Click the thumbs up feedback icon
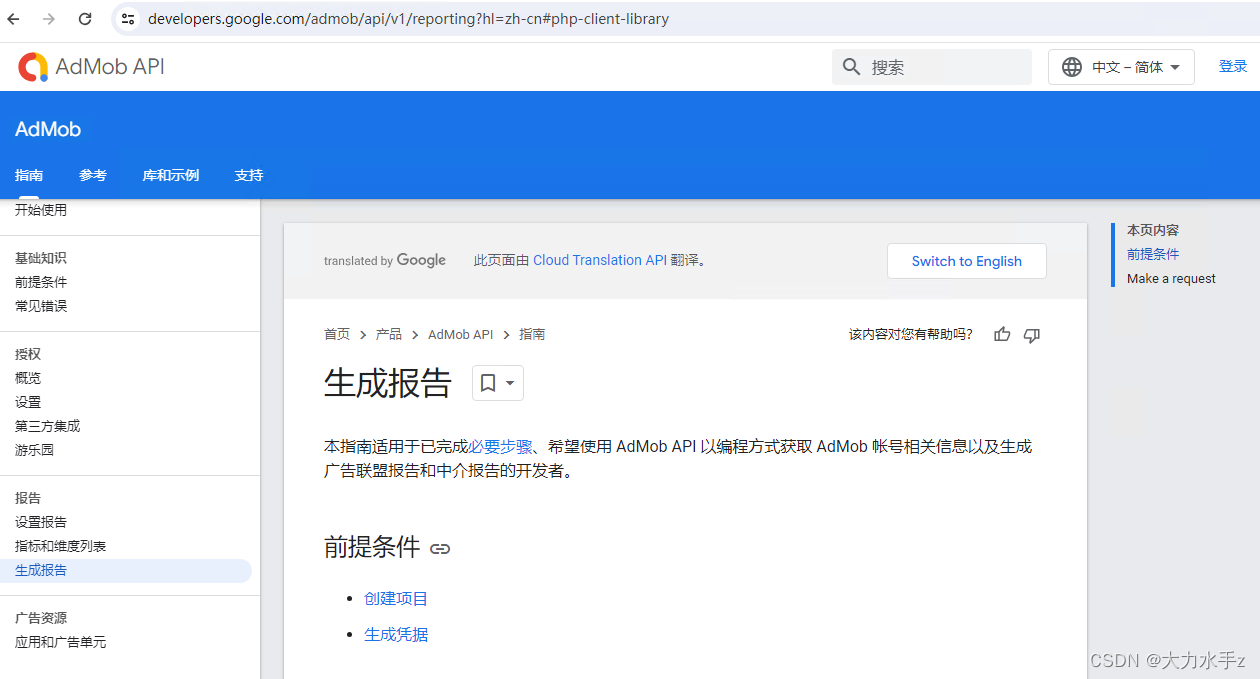1260x679 pixels. pyautogui.click(x=1002, y=334)
